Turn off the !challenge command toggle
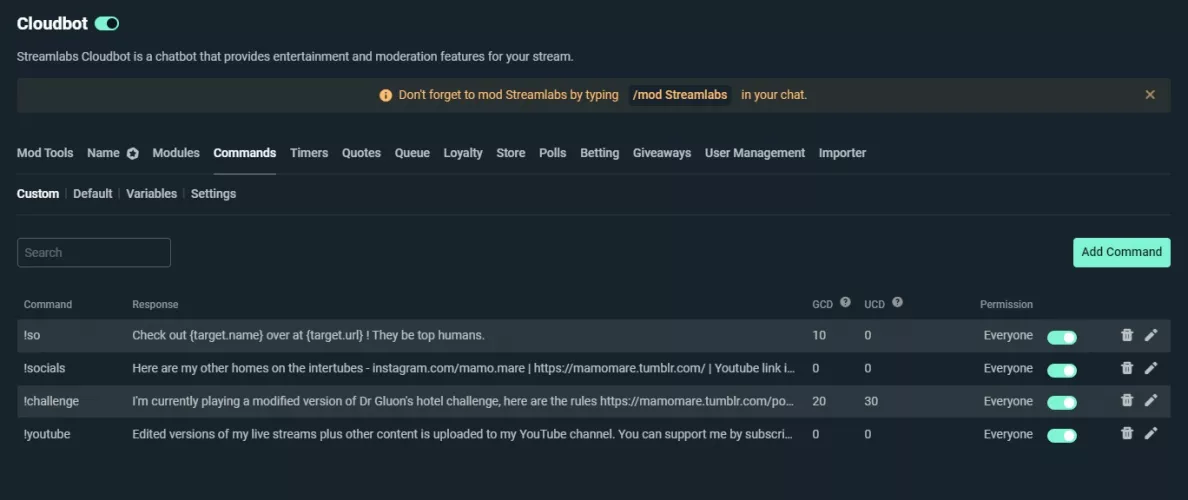The image size is (1188, 500). 1062,402
